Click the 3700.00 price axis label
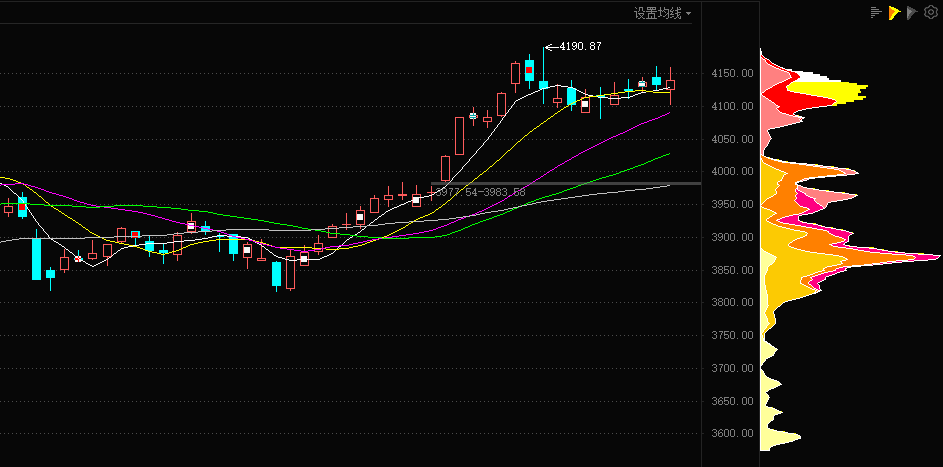943x467 pixels. click(x=732, y=368)
